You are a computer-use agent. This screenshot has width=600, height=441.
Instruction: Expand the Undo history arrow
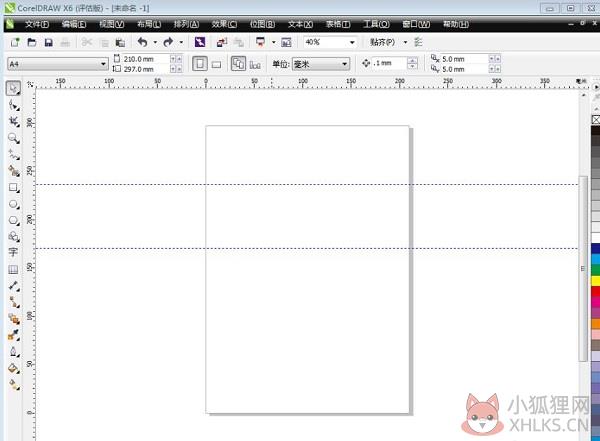coord(155,42)
